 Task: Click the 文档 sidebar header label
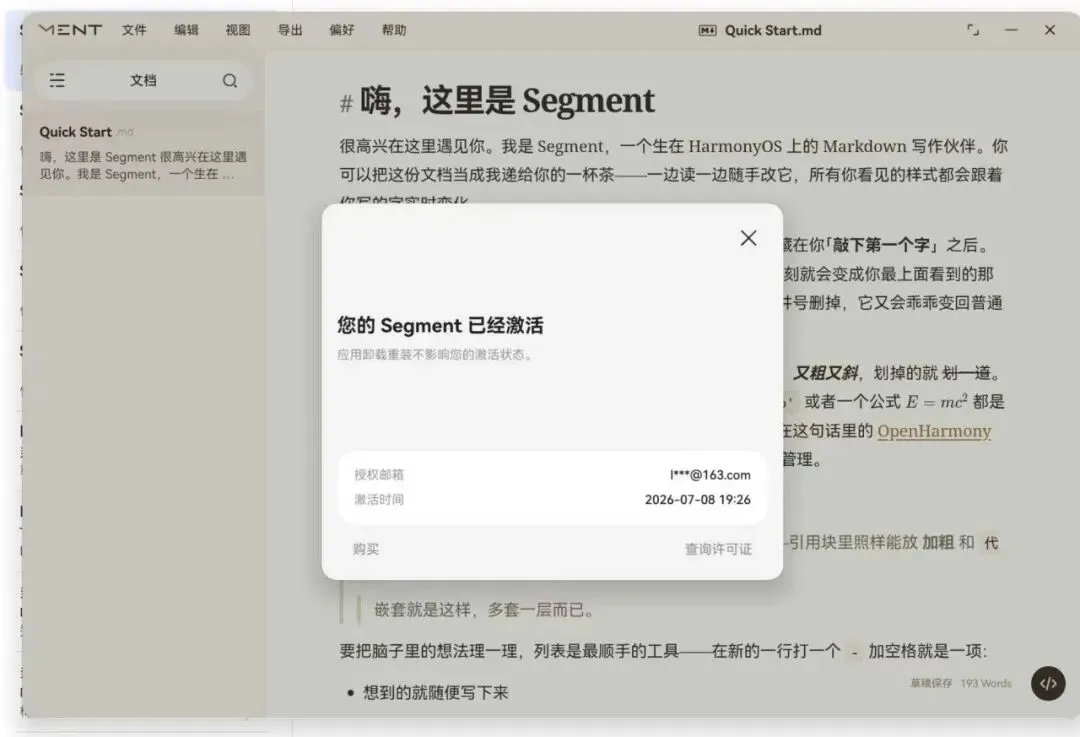[x=143, y=81]
